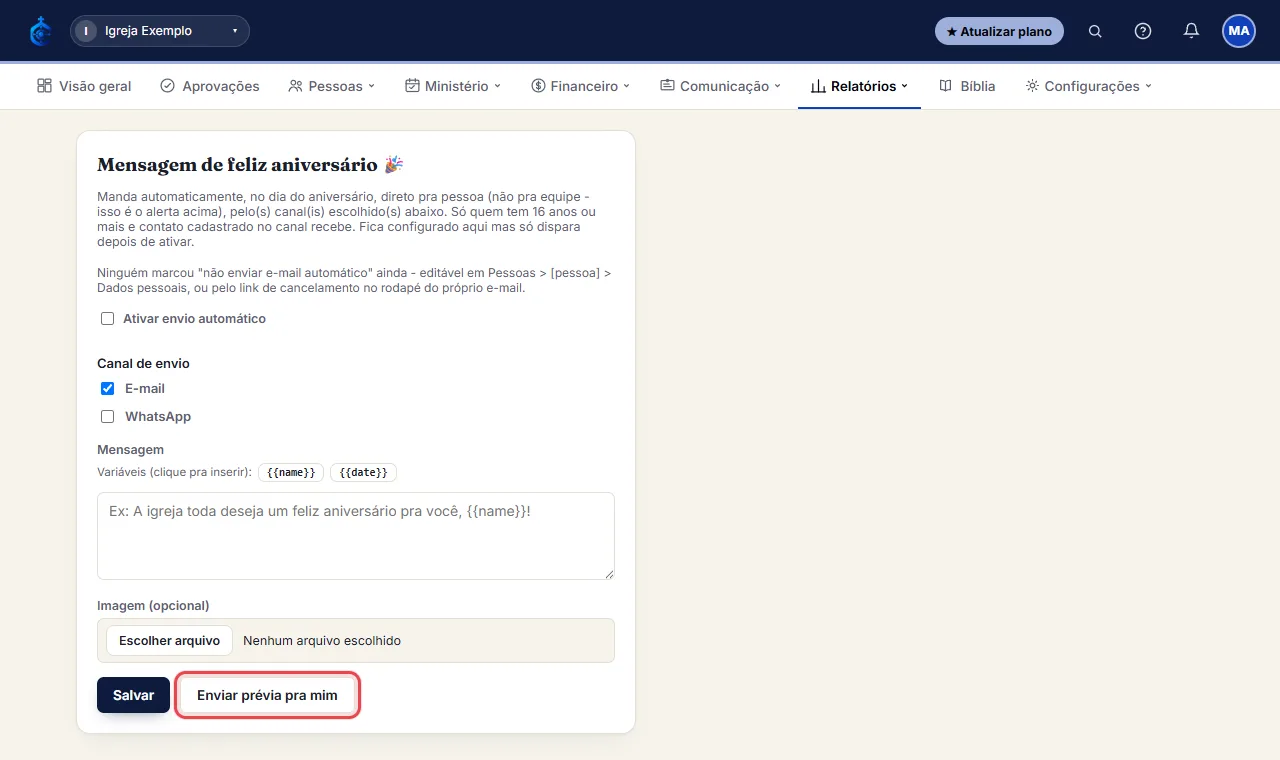Insert the {{name}} variable chip

(291, 472)
